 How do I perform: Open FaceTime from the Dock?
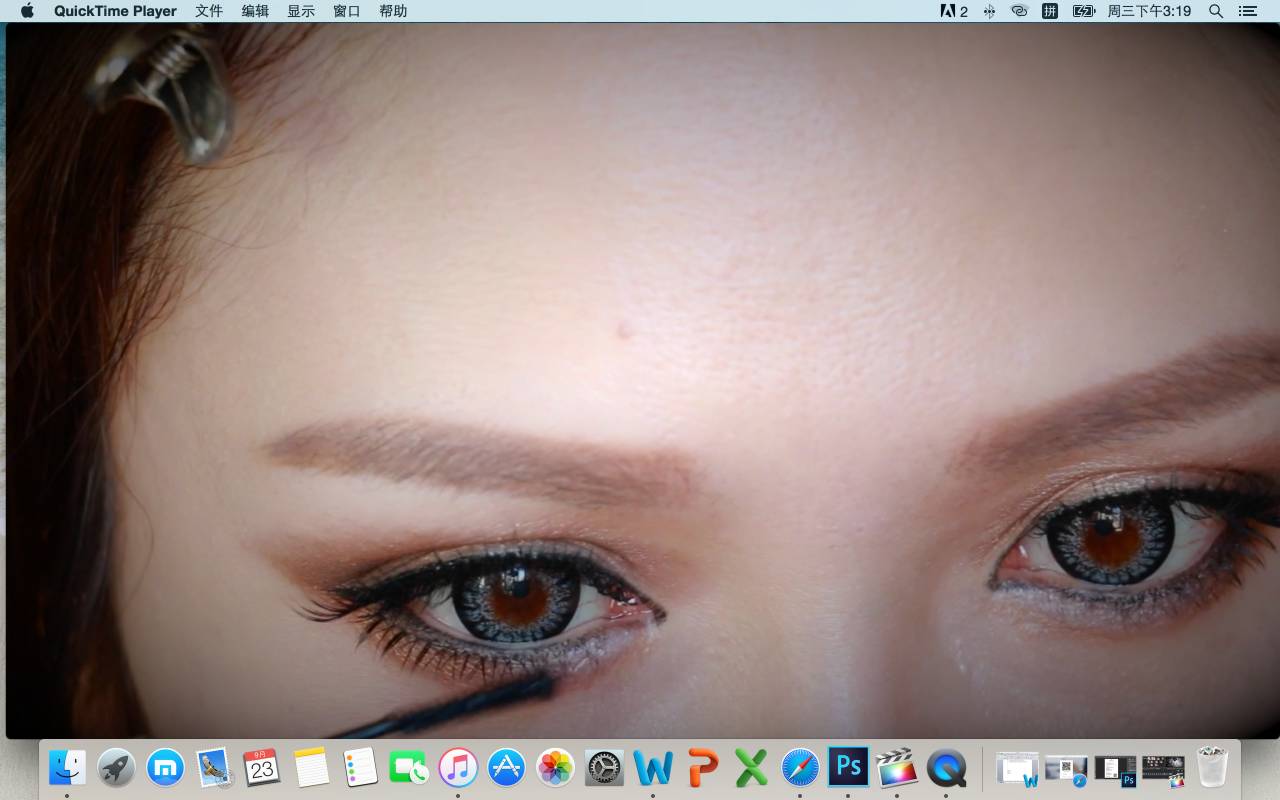(x=409, y=768)
